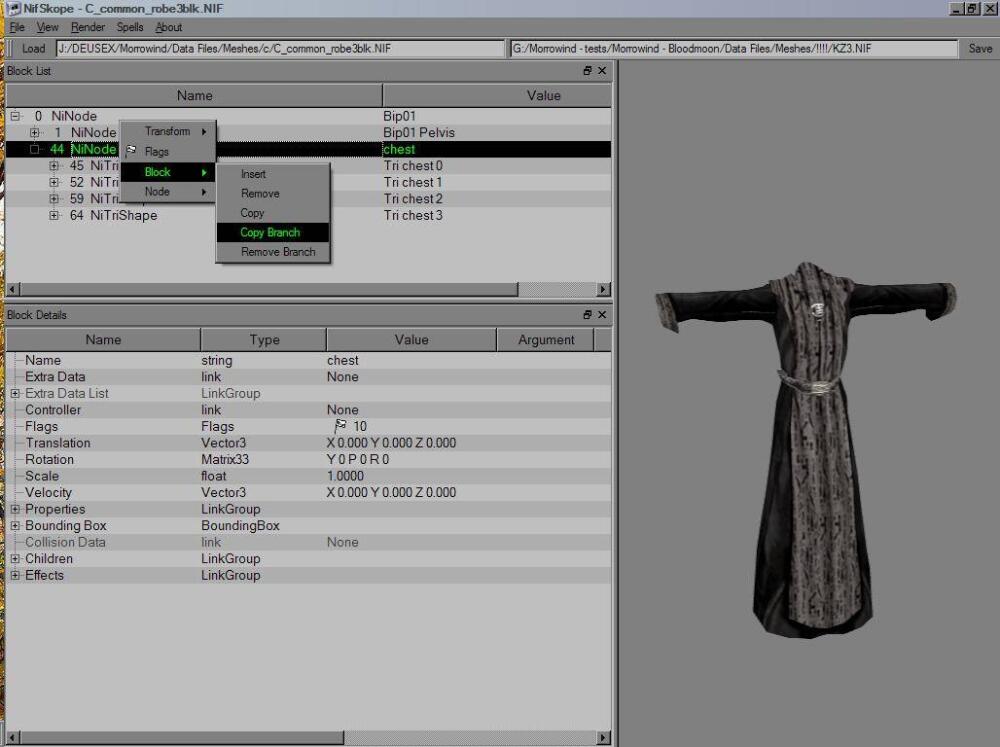
Task: Open the Render menu
Action: click(88, 27)
